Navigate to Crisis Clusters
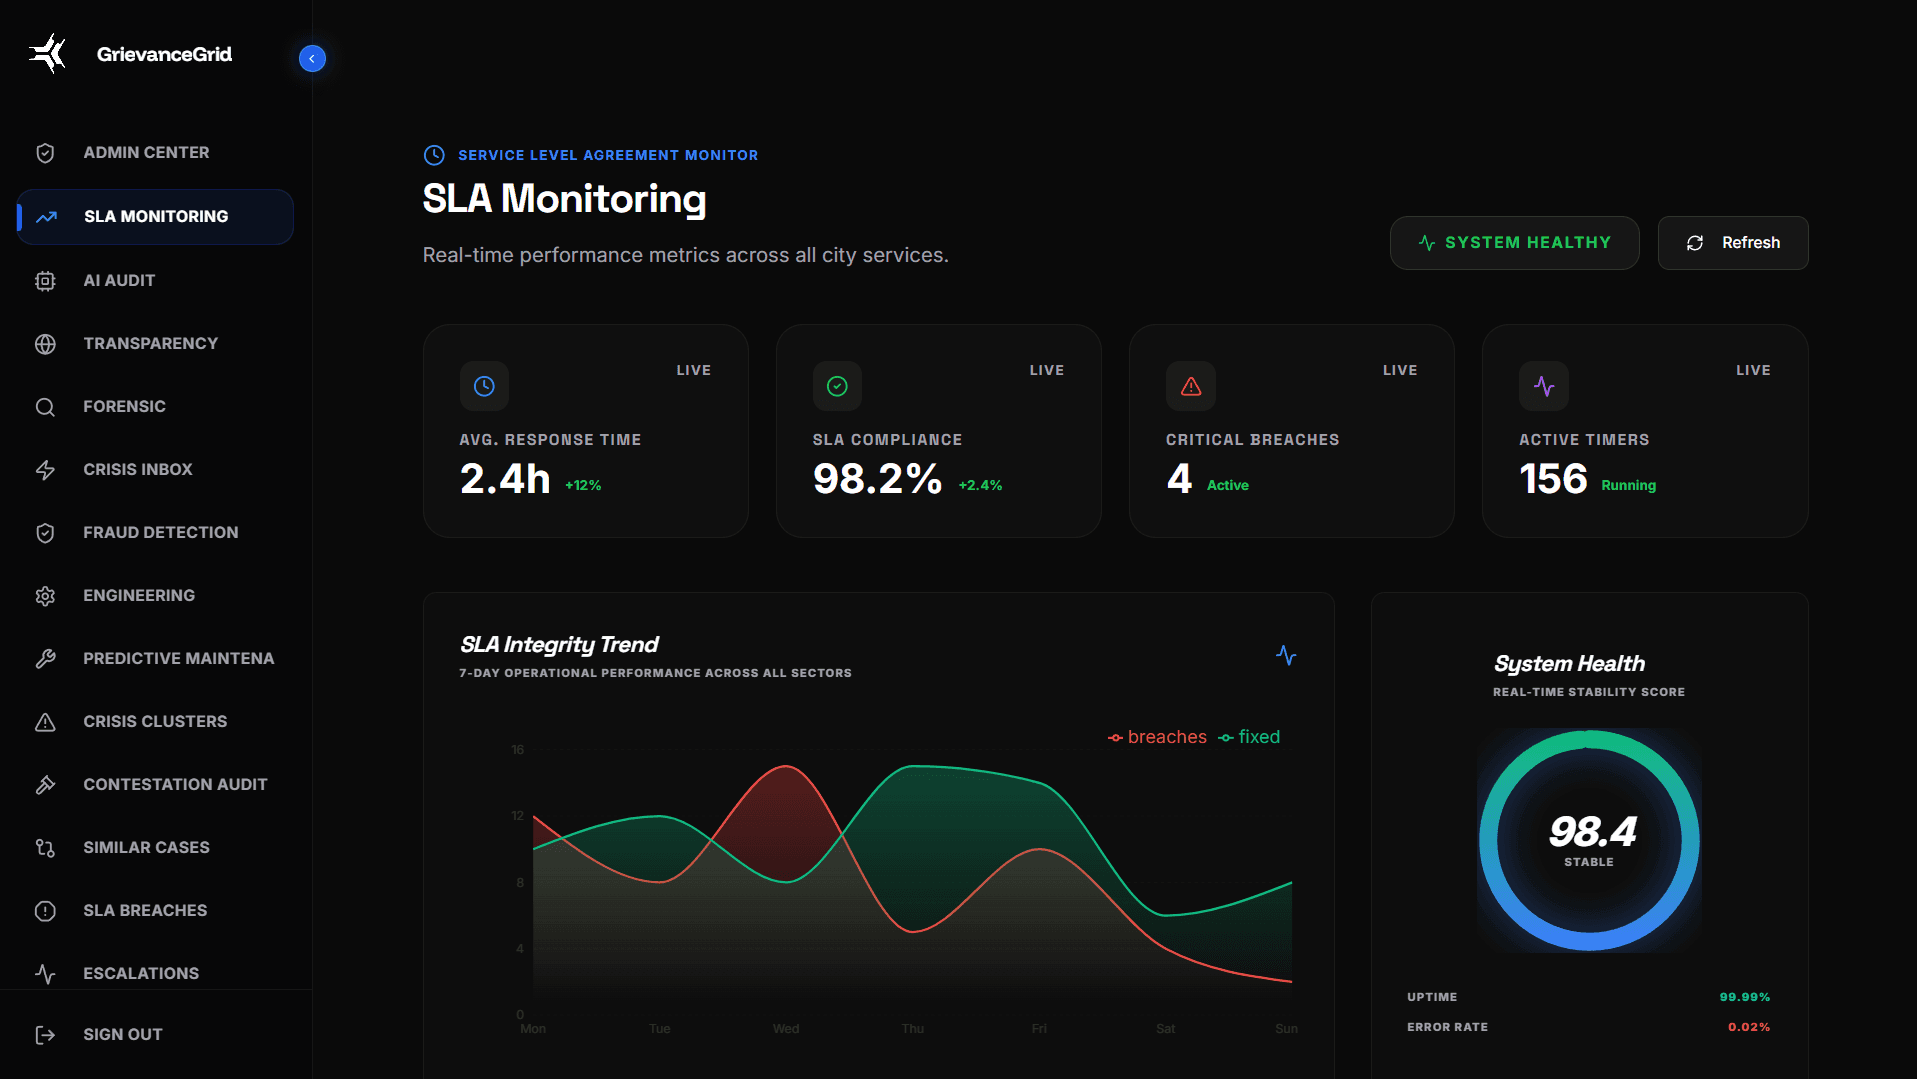Viewport: 1917px width, 1079px height. (x=155, y=722)
